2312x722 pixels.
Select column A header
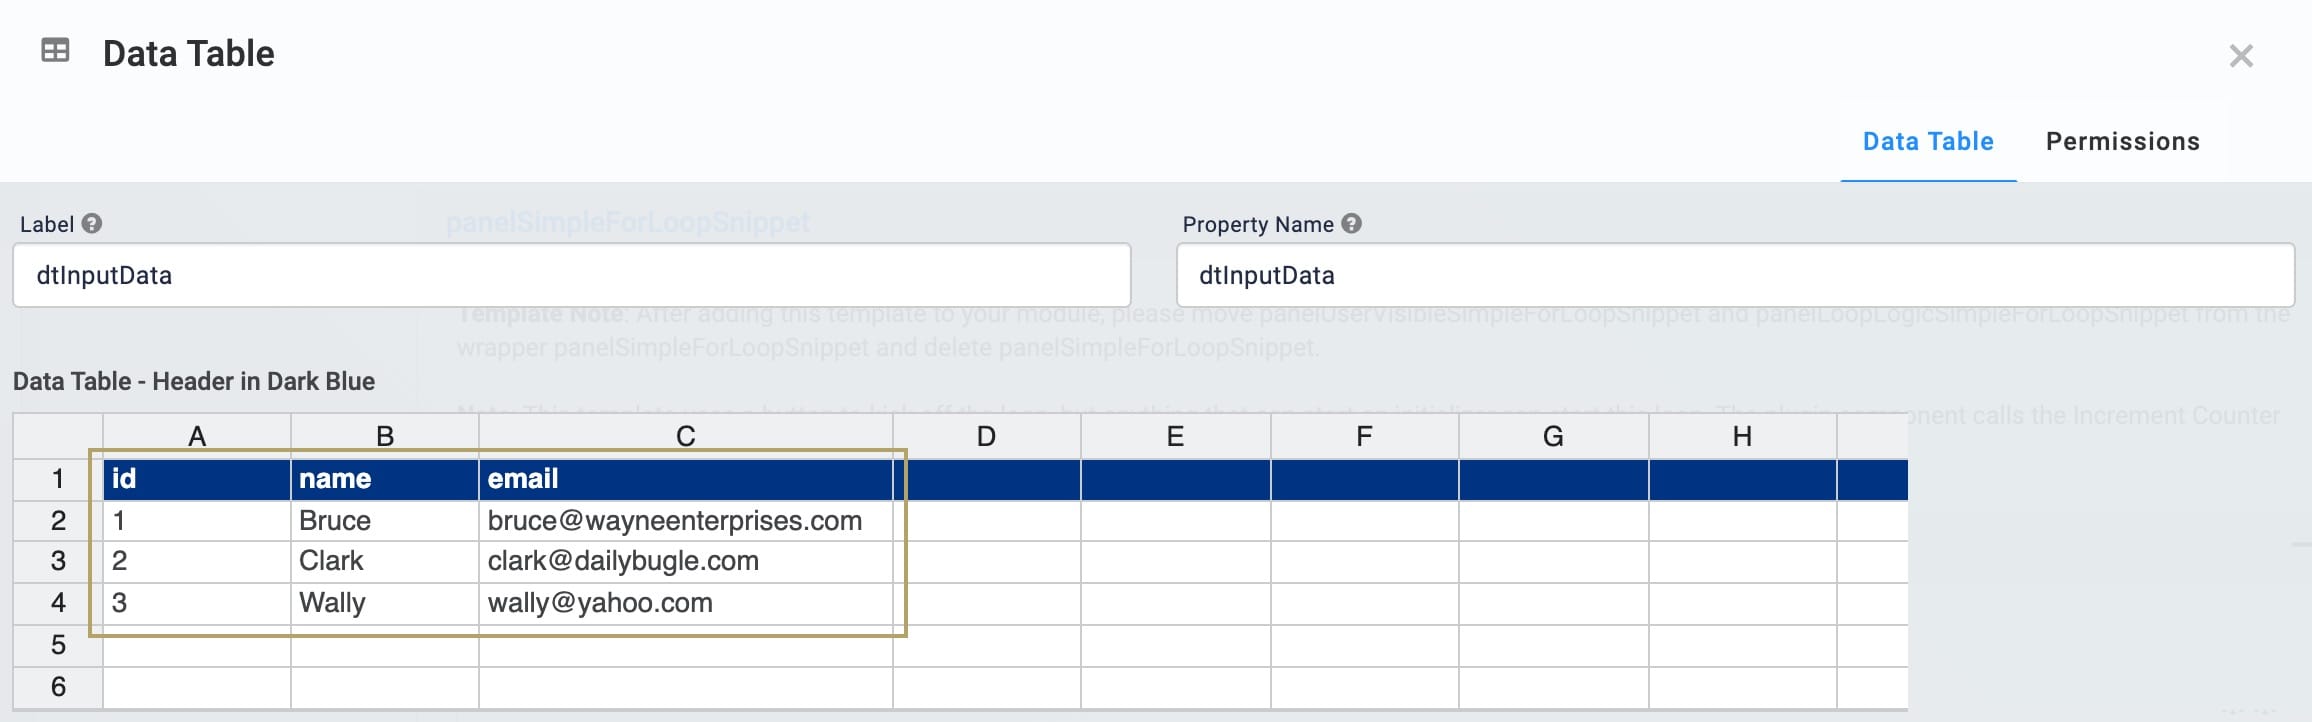[197, 436]
